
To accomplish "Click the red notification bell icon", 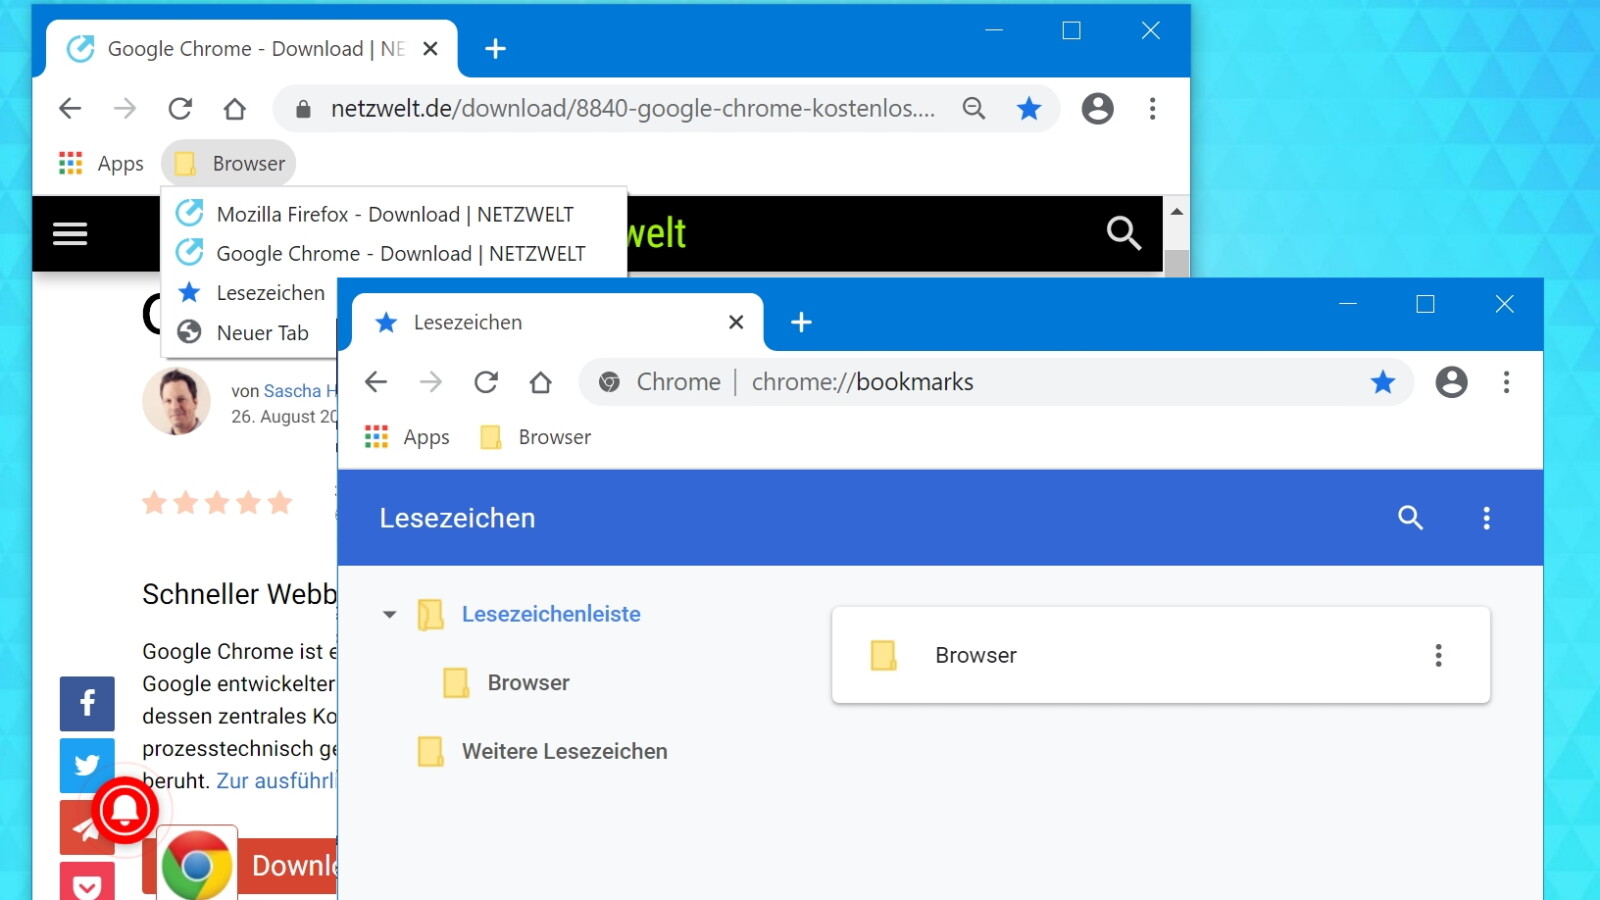I will (125, 810).
